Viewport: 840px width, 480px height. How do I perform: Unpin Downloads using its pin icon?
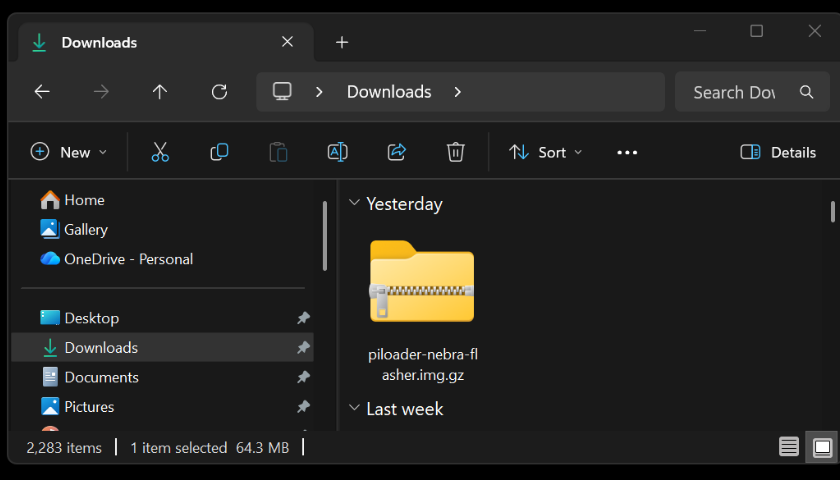[x=303, y=347]
